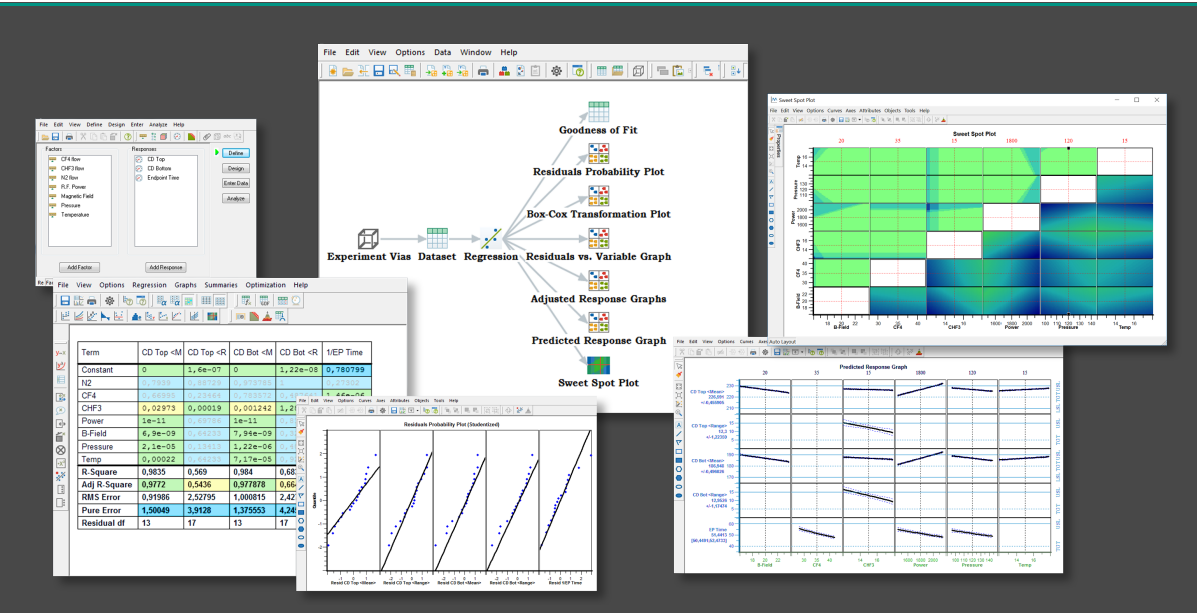This screenshot has width=1197, height=613.
Task: Click the printer icon in the top toolbar
Action: [x=483, y=71]
